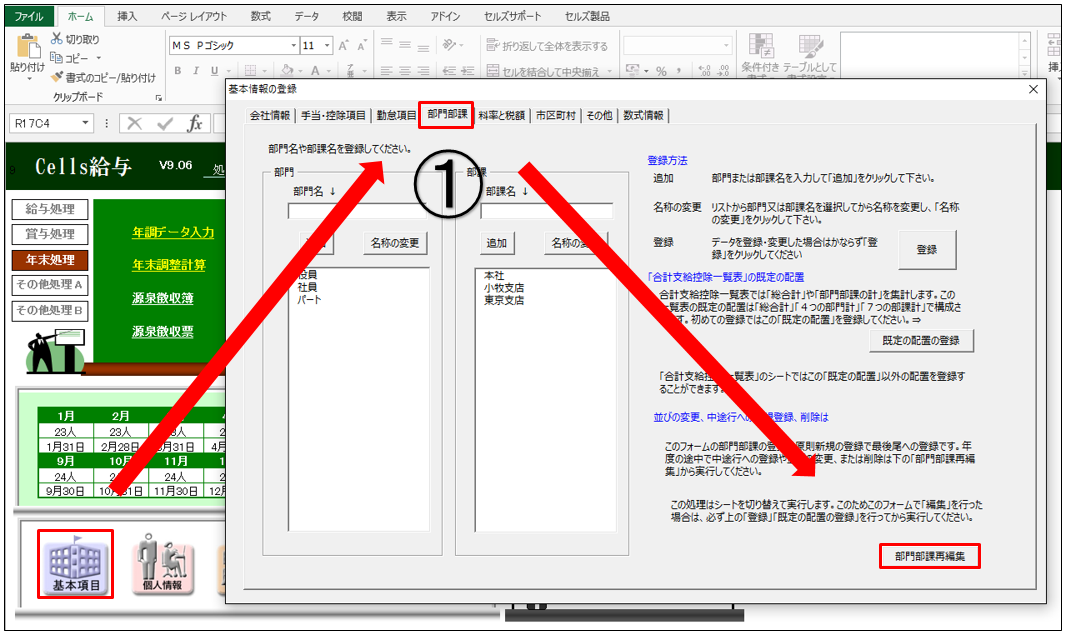Decrease font size with small A icon
The width and height of the screenshot is (1066, 637).
coord(361,46)
